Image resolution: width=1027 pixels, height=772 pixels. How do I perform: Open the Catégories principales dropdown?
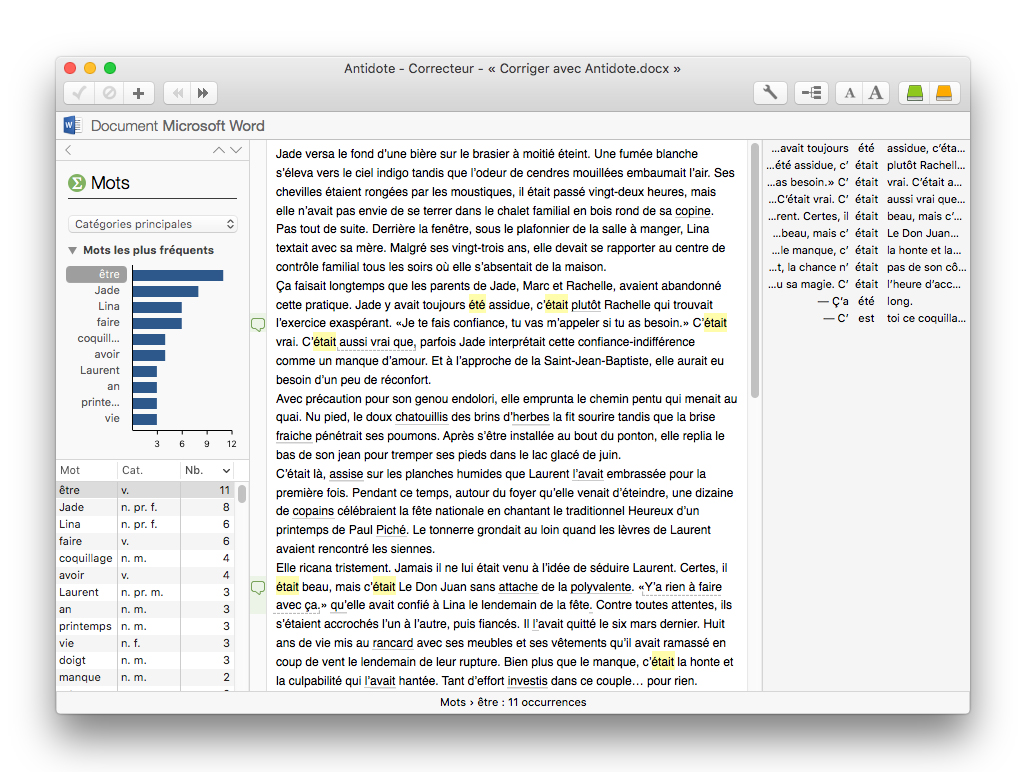click(x=152, y=224)
